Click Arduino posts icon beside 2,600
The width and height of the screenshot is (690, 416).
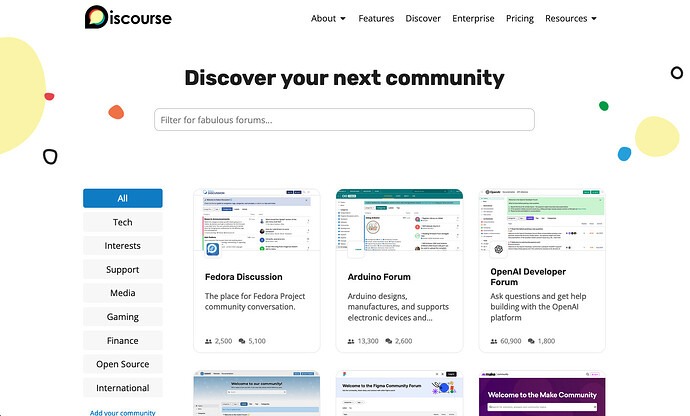tap(389, 341)
